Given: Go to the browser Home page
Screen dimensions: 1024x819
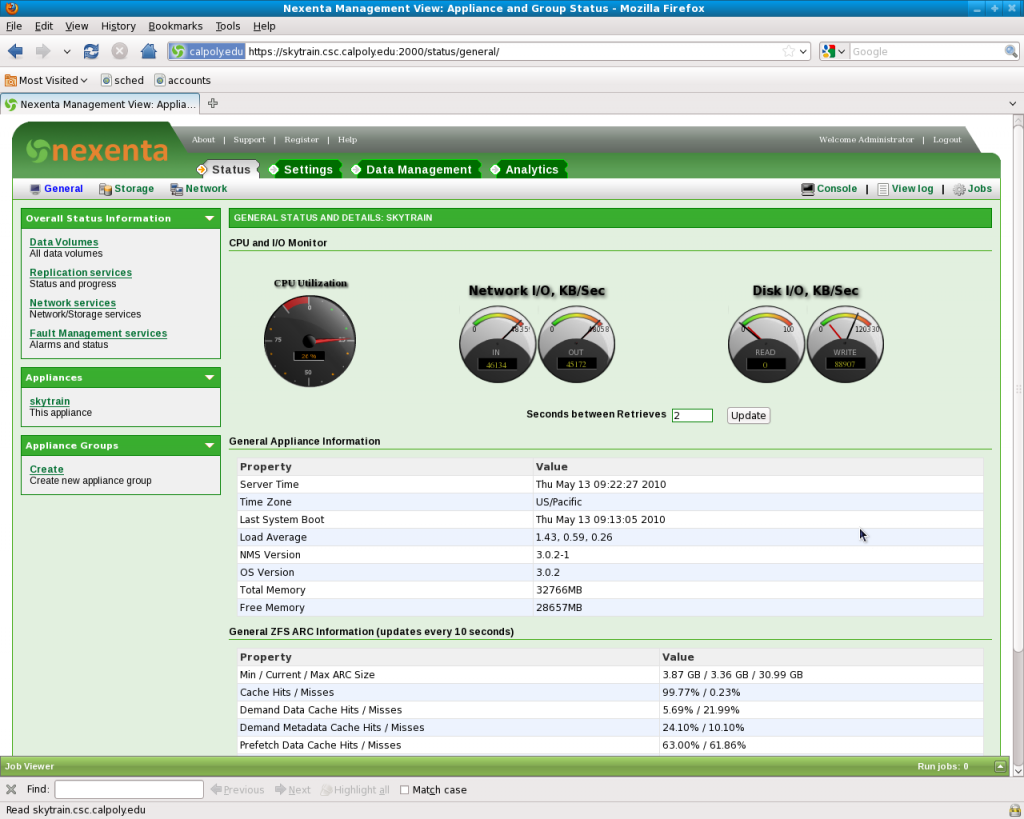Looking at the screenshot, I should pyautogui.click(x=148, y=52).
